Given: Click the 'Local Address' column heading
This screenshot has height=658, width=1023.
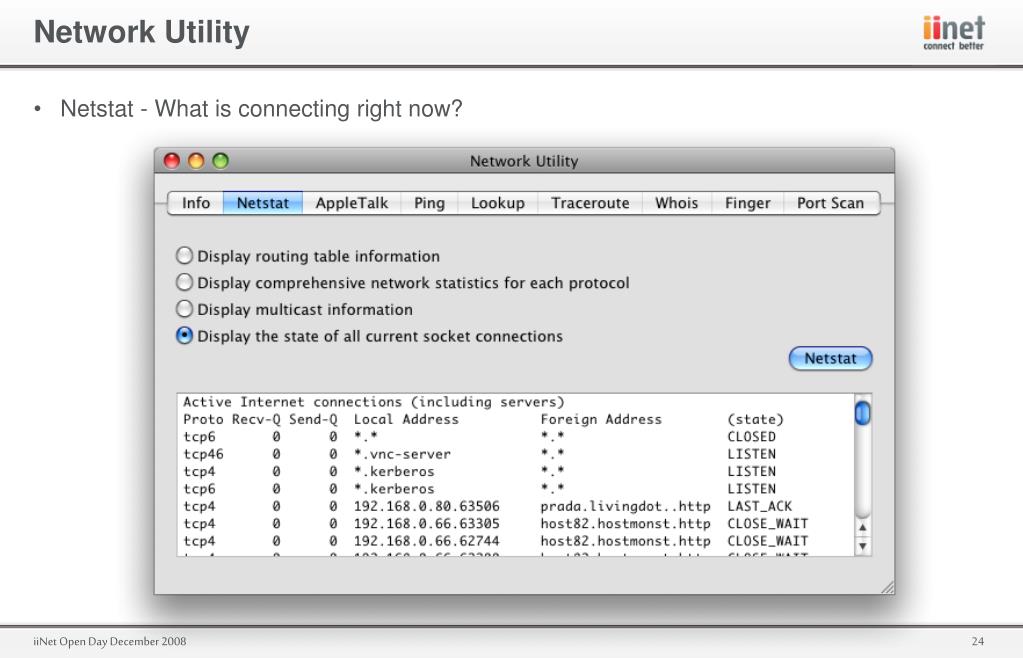Looking at the screenshot, I should (406, 419).
